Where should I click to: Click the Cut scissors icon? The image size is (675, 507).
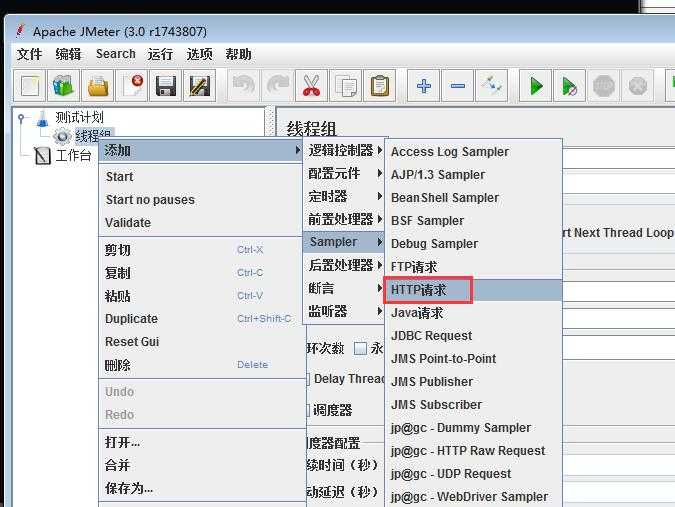click(312, 85)
